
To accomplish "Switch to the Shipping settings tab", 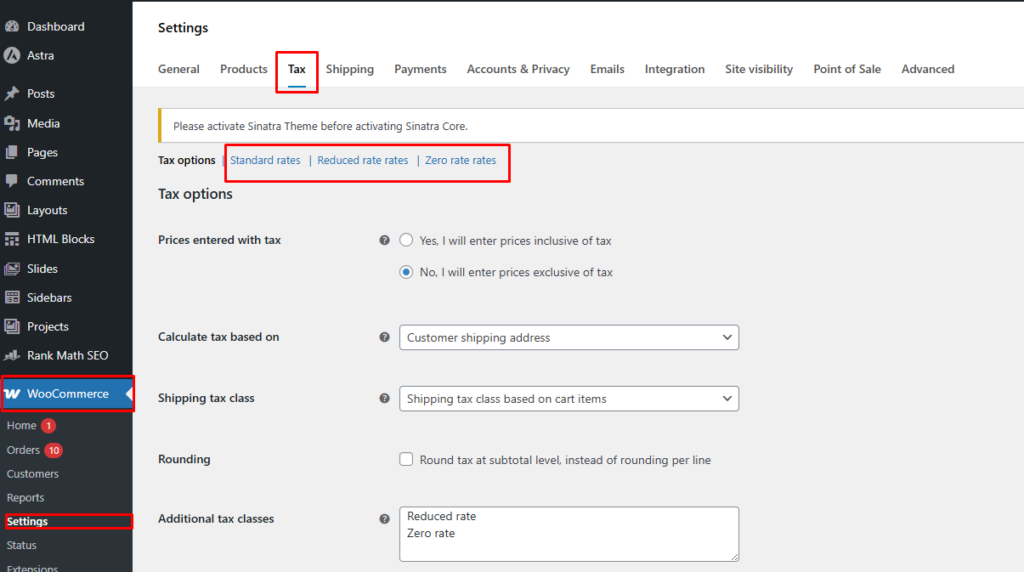I will pyautogui.click(x=349, y=69).
